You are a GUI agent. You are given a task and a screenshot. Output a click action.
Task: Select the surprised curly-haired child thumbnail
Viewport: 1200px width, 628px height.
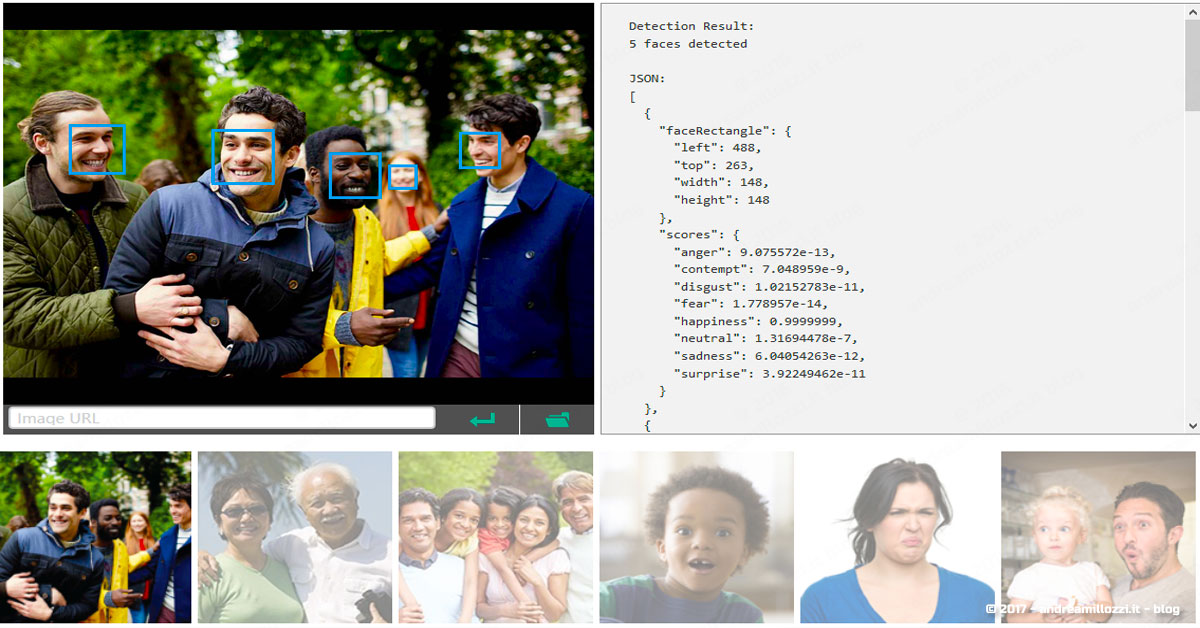tap(697, 537)
